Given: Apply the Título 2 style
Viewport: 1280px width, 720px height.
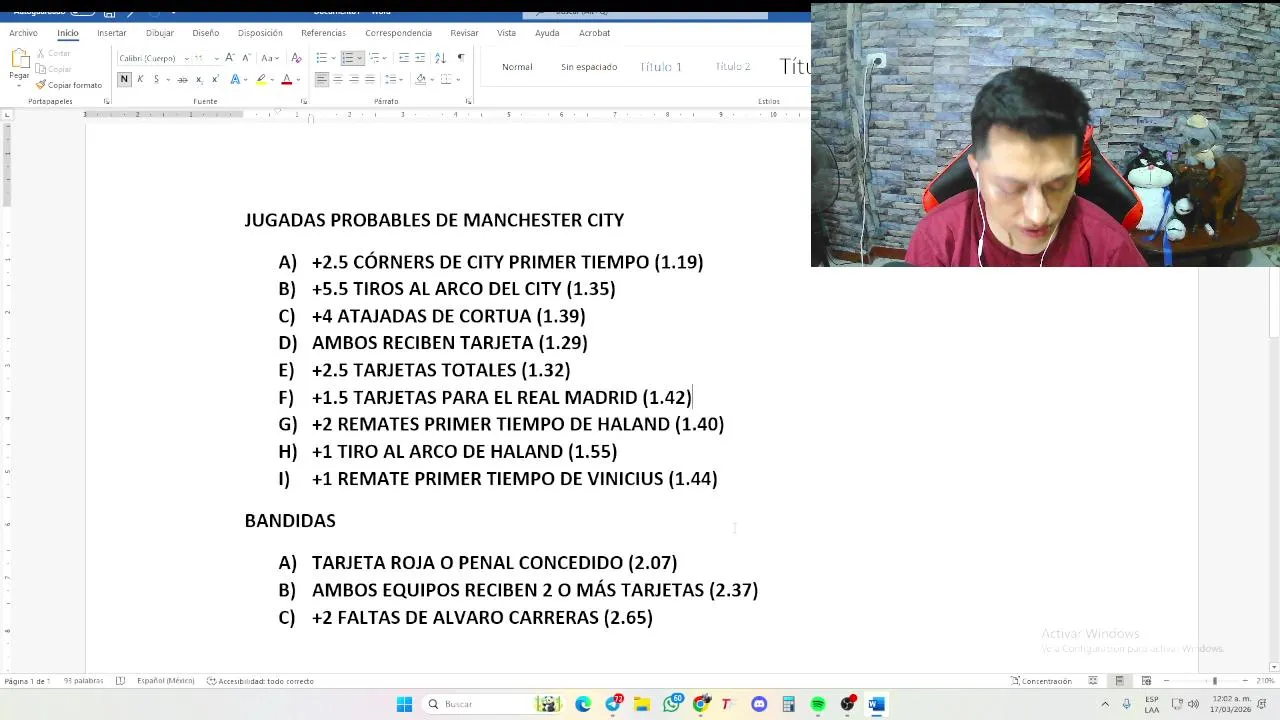Looking at the screenshot, I should tap(733, 67).
